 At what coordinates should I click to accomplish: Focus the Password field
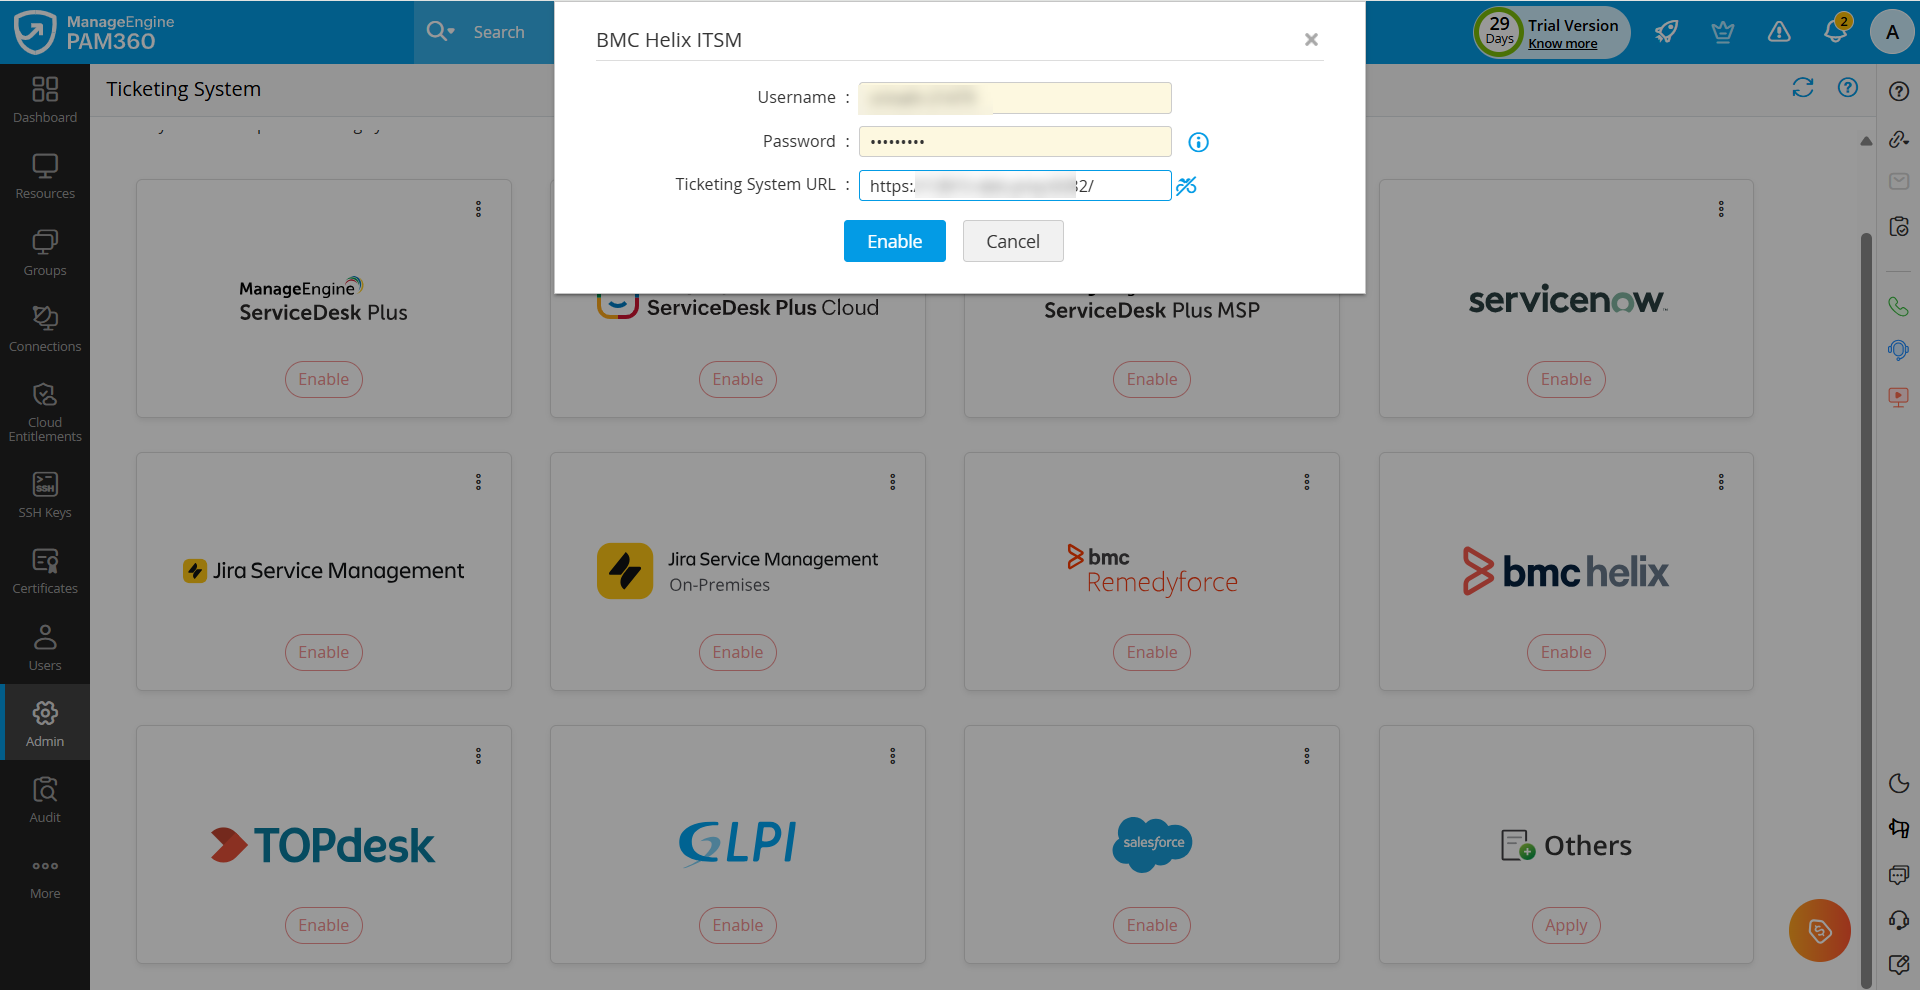click(1015, 141)
